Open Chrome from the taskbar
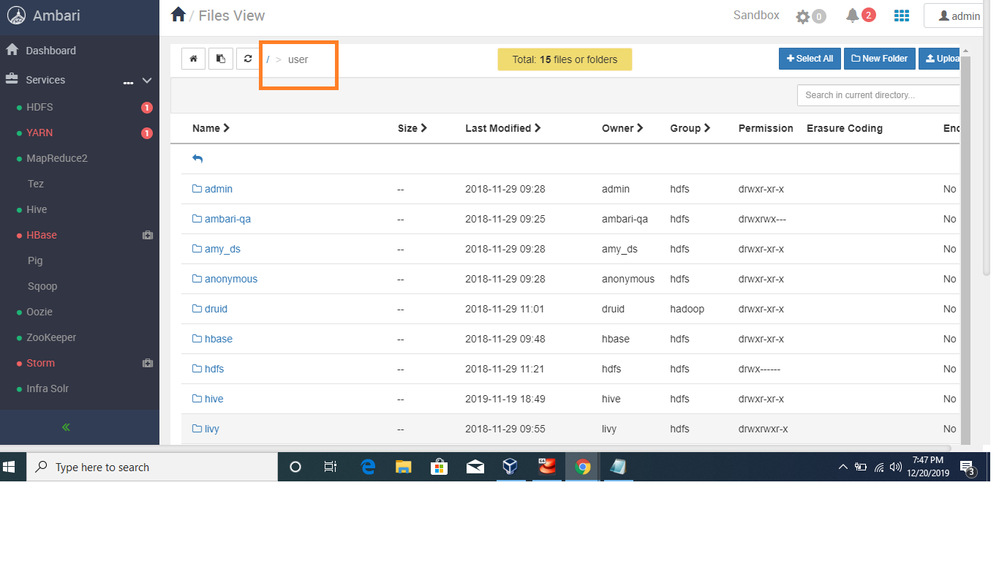 coord(582,467)
